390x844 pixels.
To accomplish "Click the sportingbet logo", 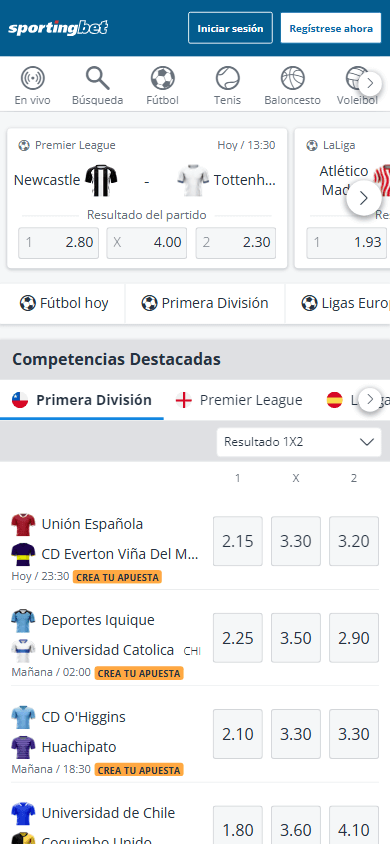I will pos(58,28).
